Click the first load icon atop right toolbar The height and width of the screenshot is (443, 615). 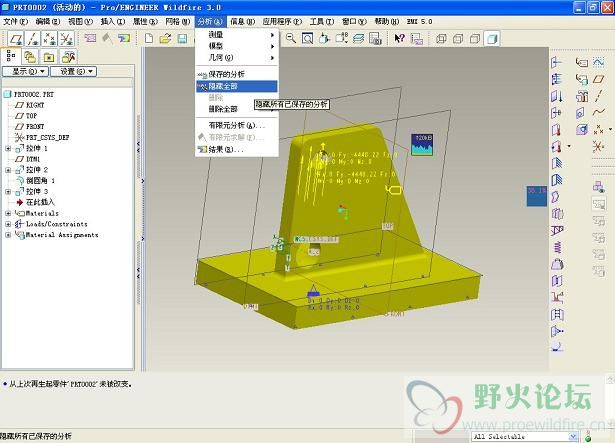tap(557, 62)
